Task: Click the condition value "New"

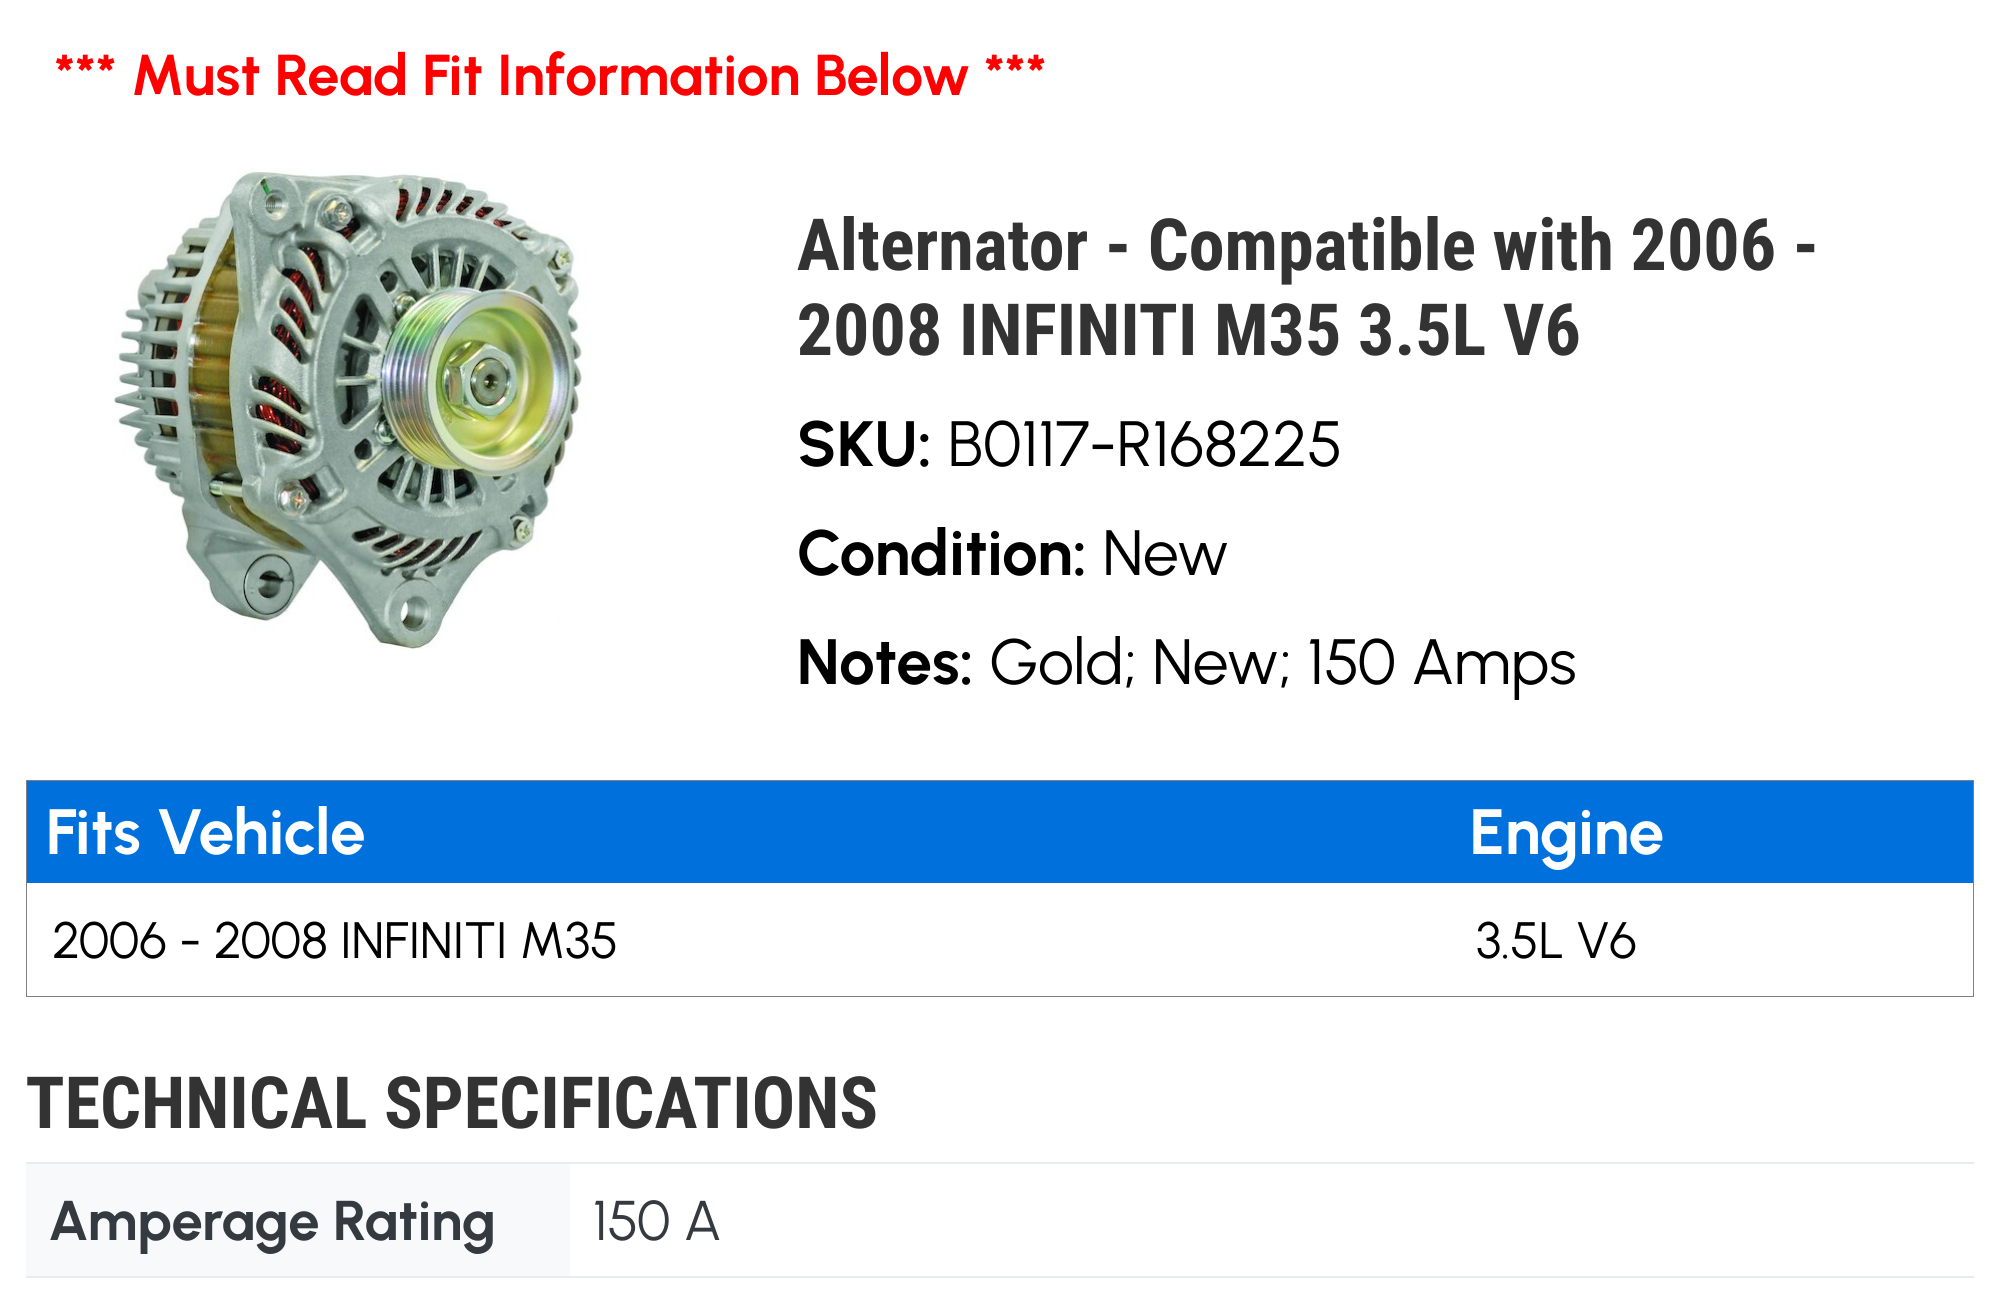Action: coord(1164,554)
